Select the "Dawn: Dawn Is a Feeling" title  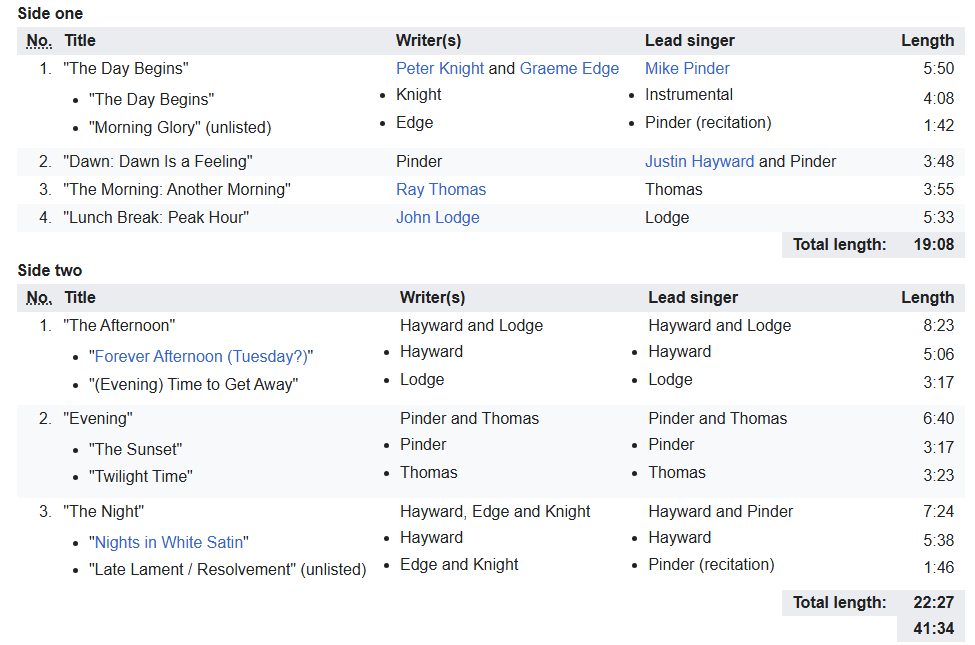click(158, 162)
